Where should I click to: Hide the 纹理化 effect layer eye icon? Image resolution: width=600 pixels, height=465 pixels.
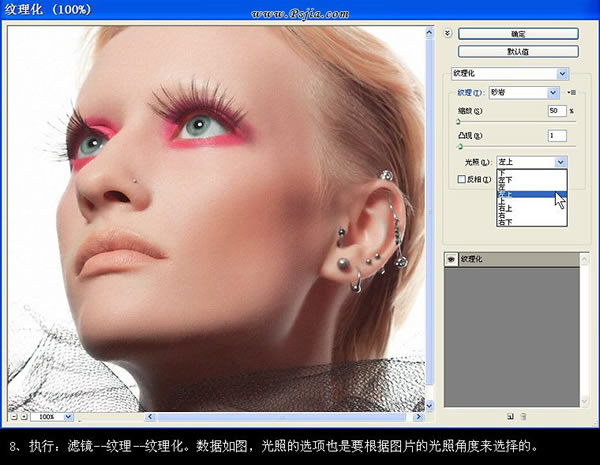click(451, 259)
